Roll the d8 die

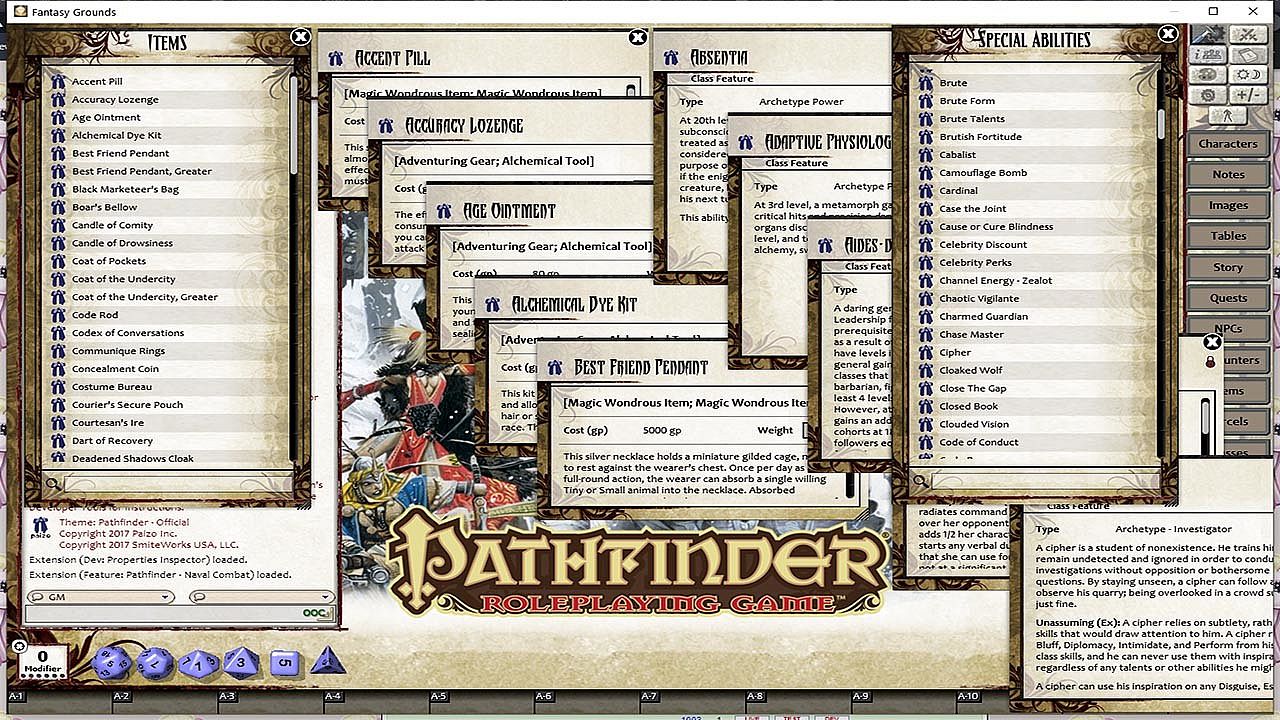click(x=240, y=661)
